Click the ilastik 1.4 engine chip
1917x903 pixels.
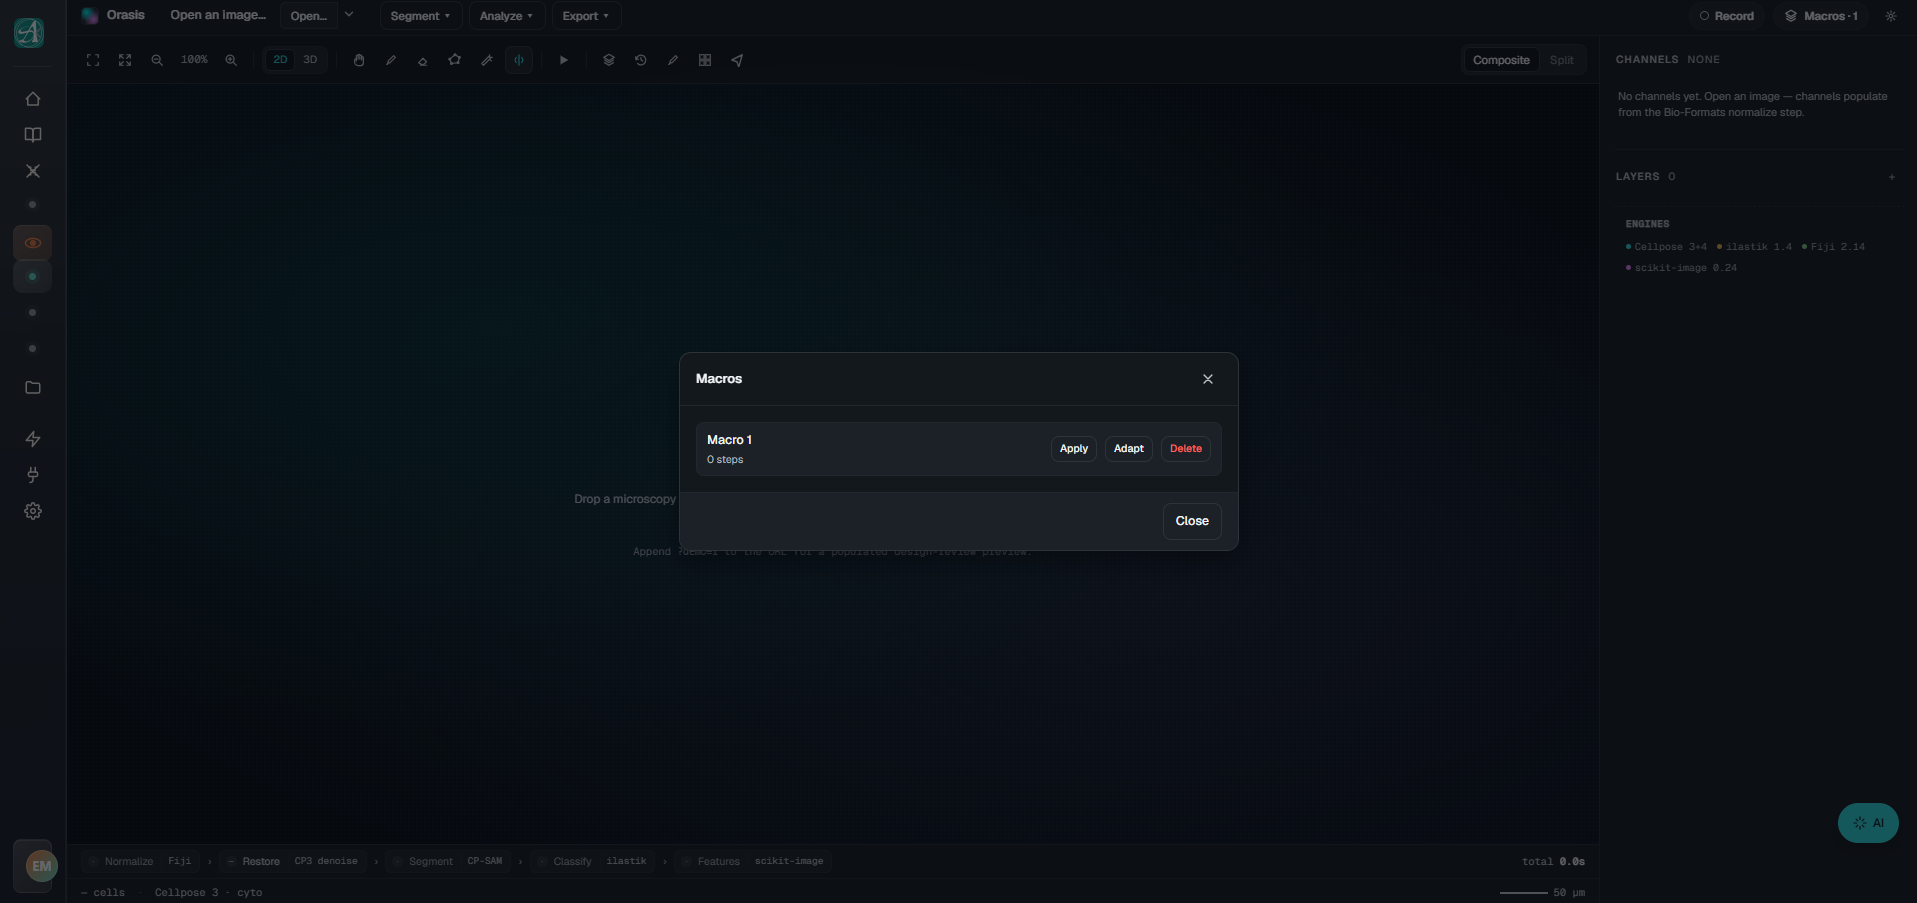[1754, 247]
